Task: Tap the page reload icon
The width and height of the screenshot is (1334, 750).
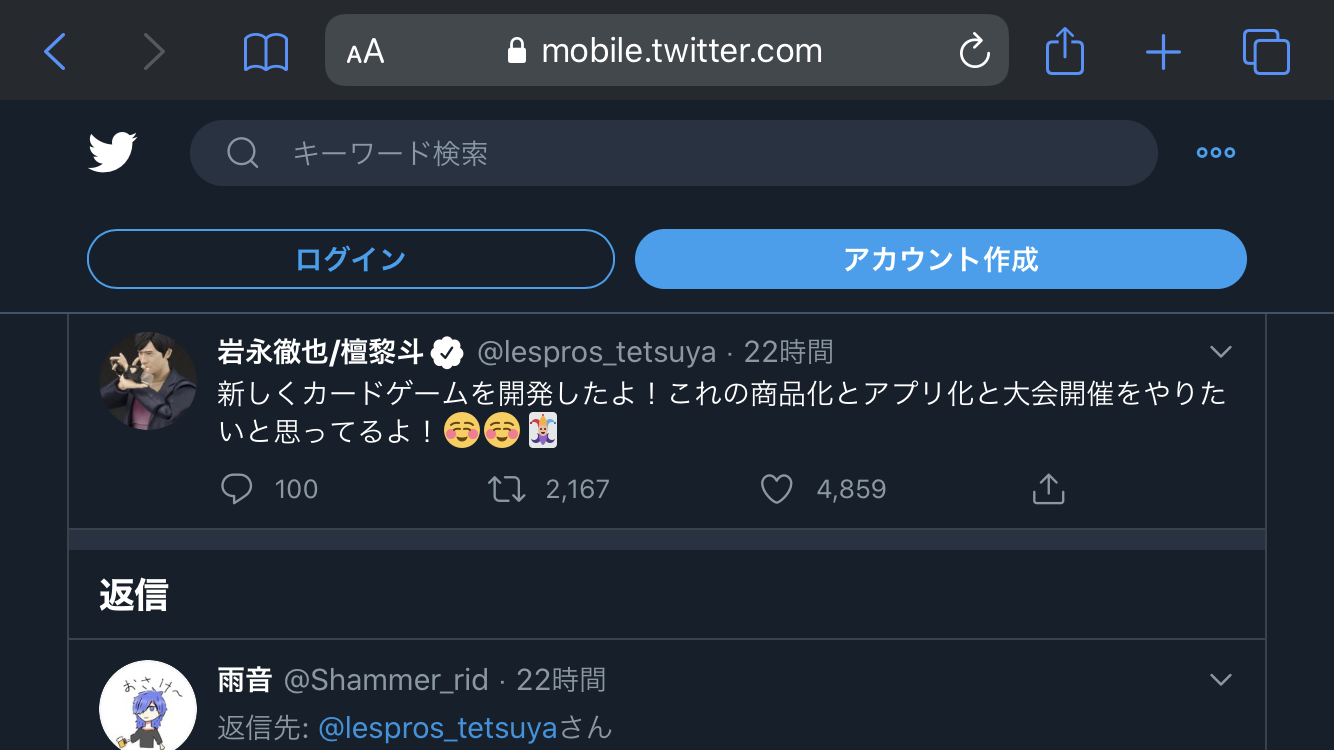Action: tap(974, 51)
